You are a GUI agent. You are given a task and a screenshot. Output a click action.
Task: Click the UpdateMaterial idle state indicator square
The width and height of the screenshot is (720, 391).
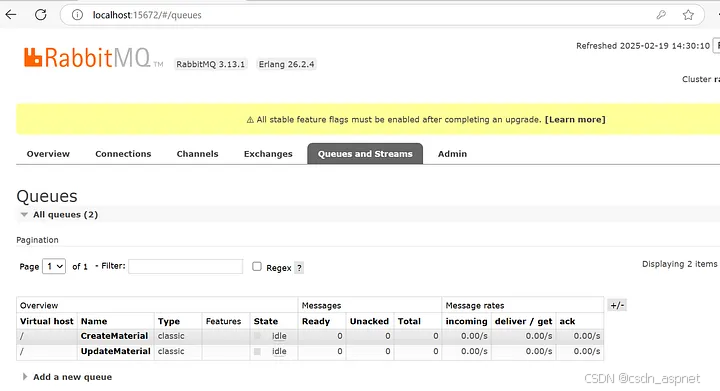257,352
